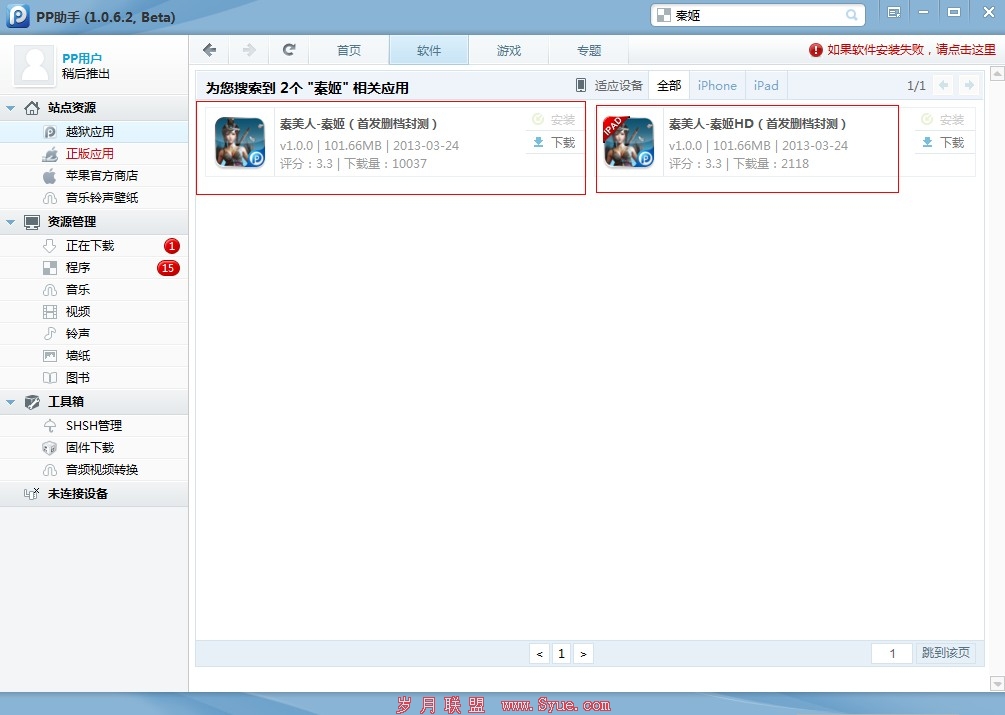Filter results by iPad
This screenshot has width=1005, height=715.
coord(766,85)
